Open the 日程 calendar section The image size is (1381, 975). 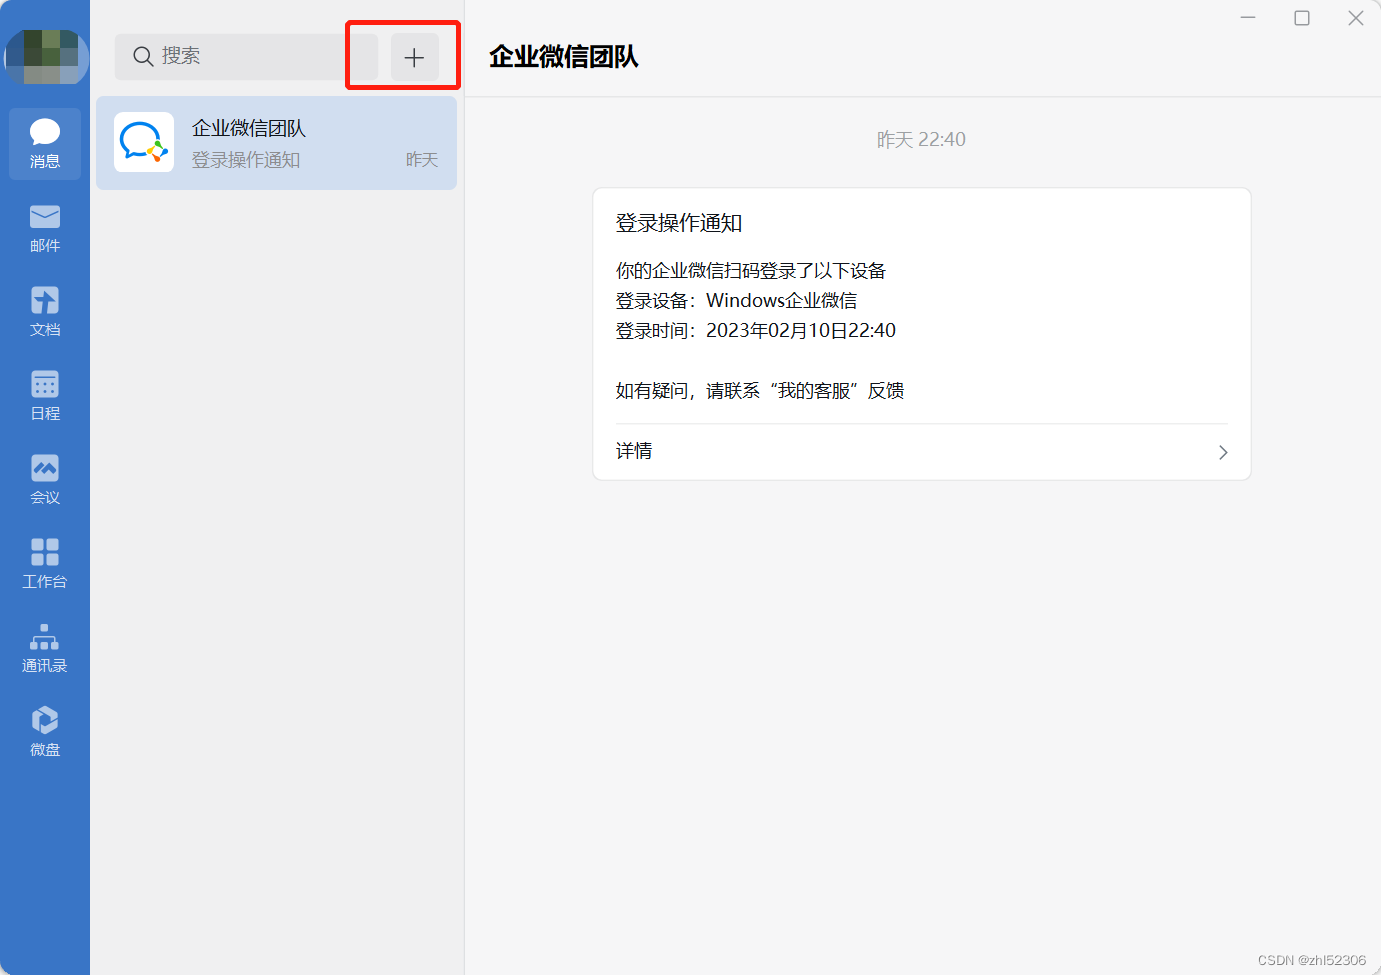pos(45,396)
